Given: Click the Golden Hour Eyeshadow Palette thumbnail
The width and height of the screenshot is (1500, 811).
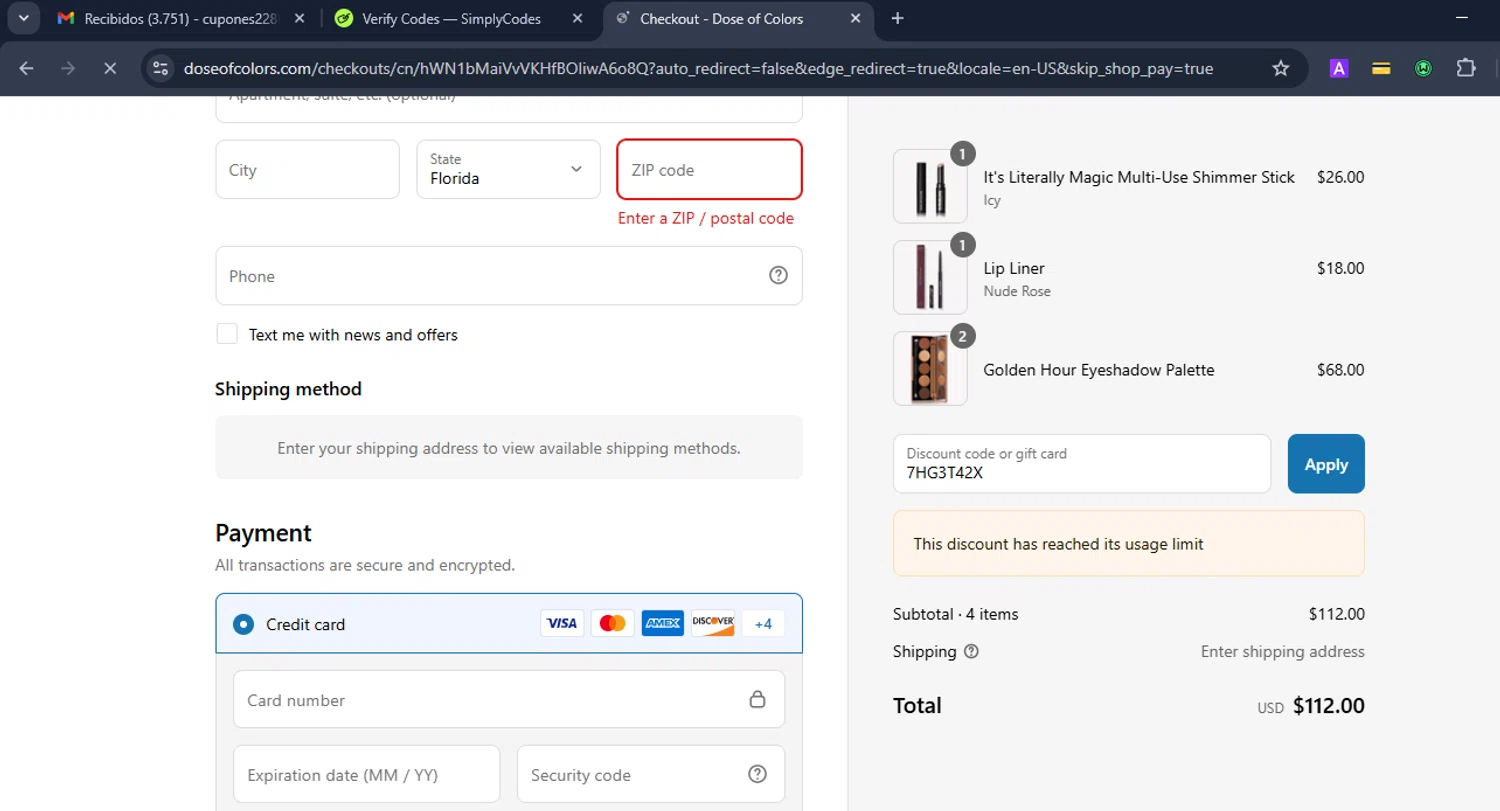Looking at the screenshot, I should 930,368.
